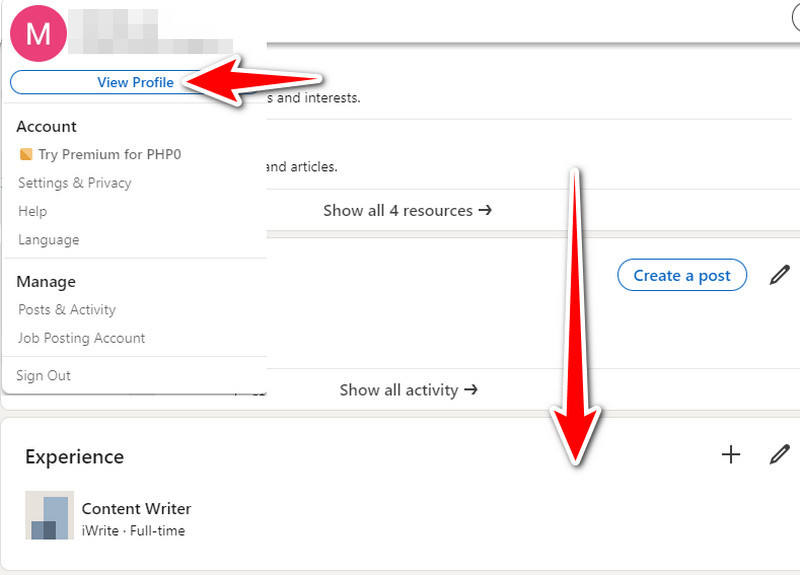800x575 pixels.
Task: Click the iWrite · Full-time company text
Action: tap(133, 531)
